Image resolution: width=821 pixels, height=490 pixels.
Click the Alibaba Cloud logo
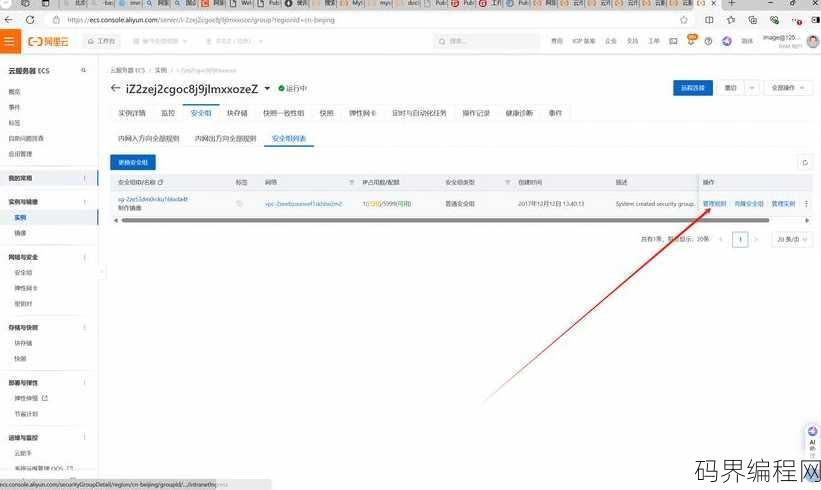[48, 41]
